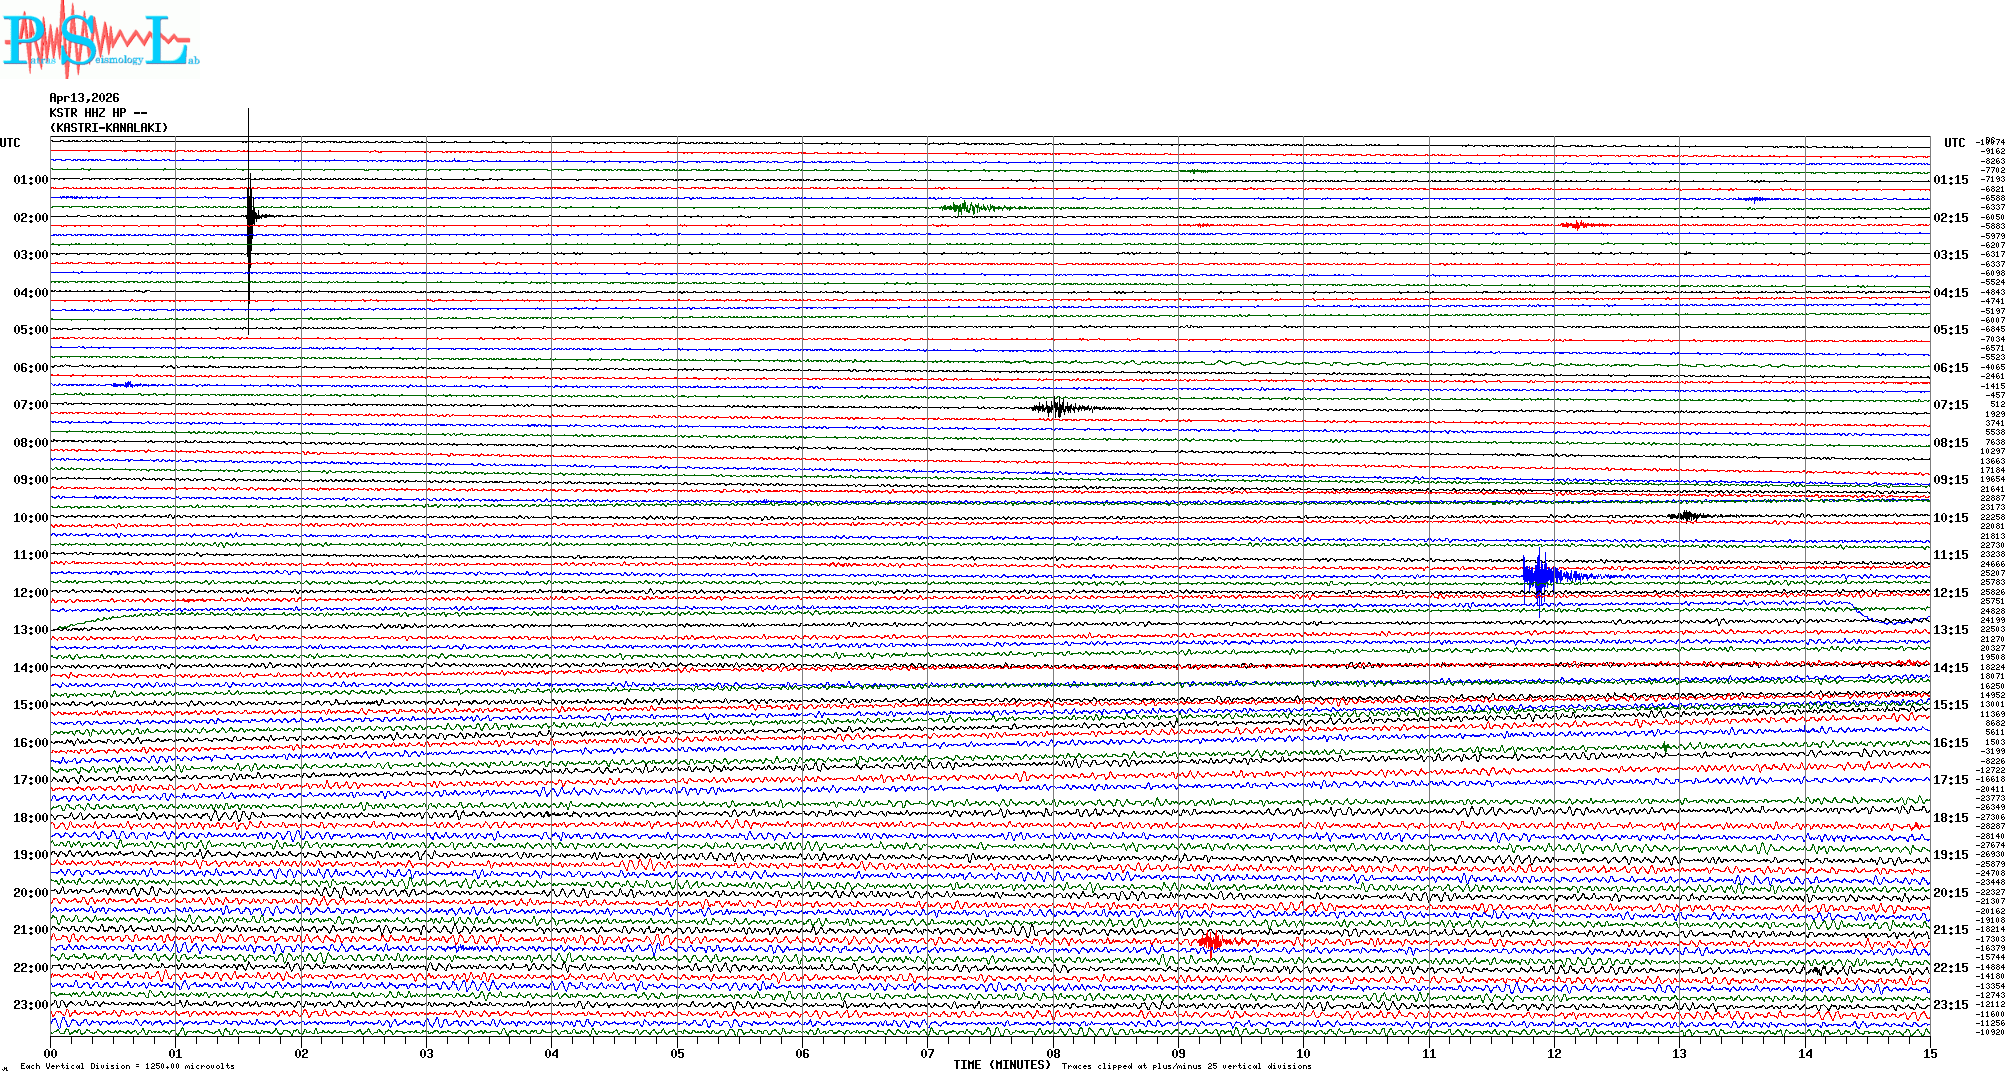Click the large black spike near 02:00

(250, 217)
